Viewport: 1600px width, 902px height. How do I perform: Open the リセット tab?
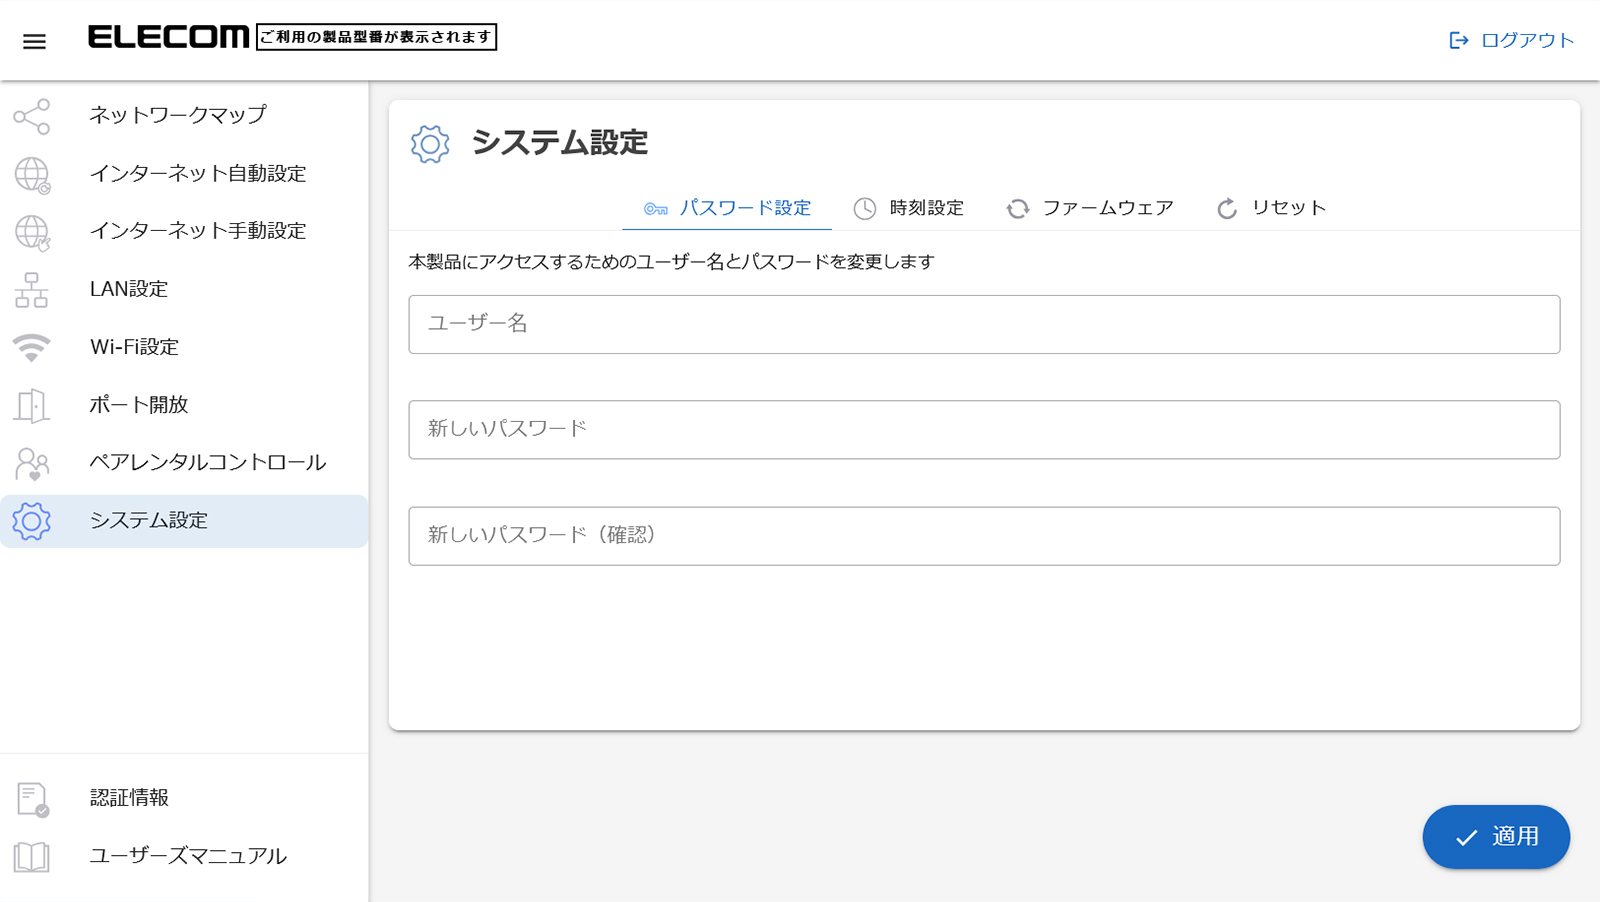point(1271,208)
